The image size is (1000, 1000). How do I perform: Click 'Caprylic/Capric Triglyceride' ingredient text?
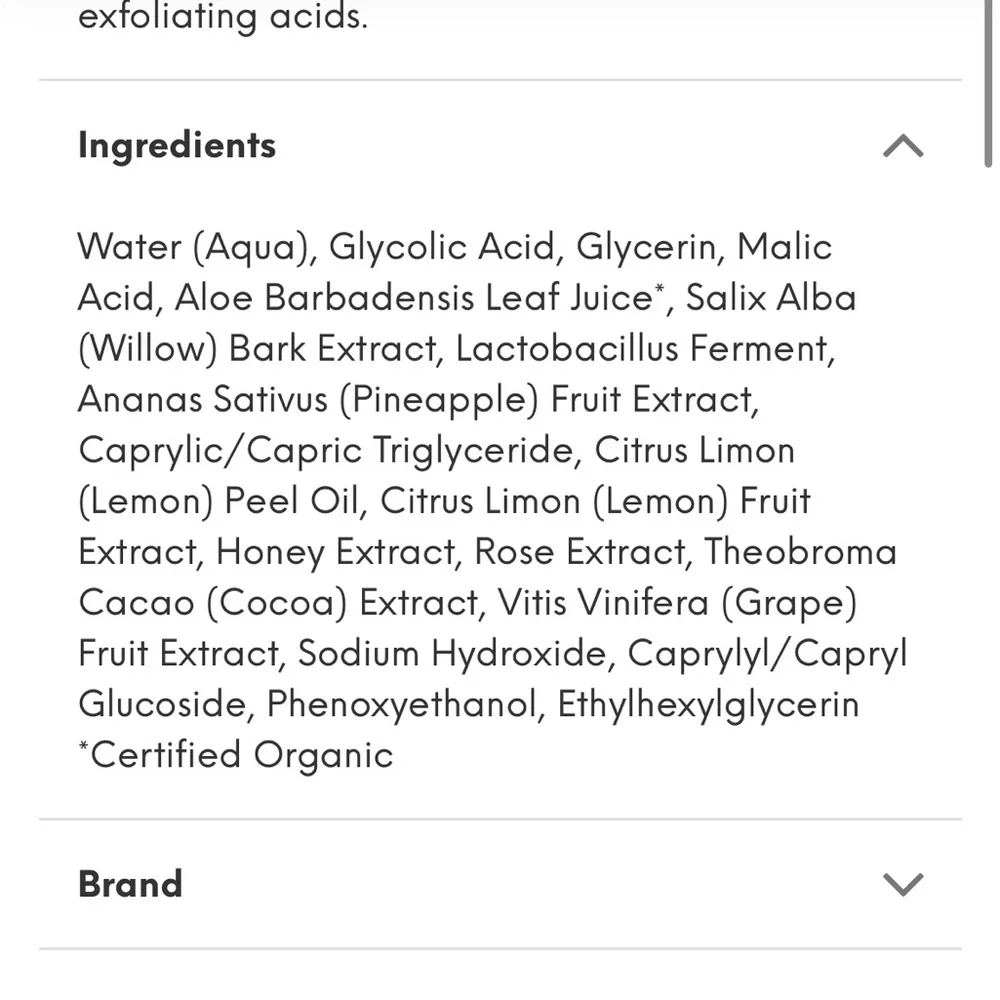327,450
